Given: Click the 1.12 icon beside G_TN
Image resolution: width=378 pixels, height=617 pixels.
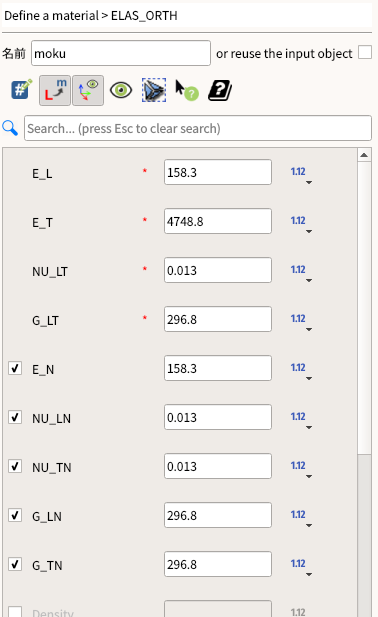Looking at the screenshot, I should [x=298, y=563].
